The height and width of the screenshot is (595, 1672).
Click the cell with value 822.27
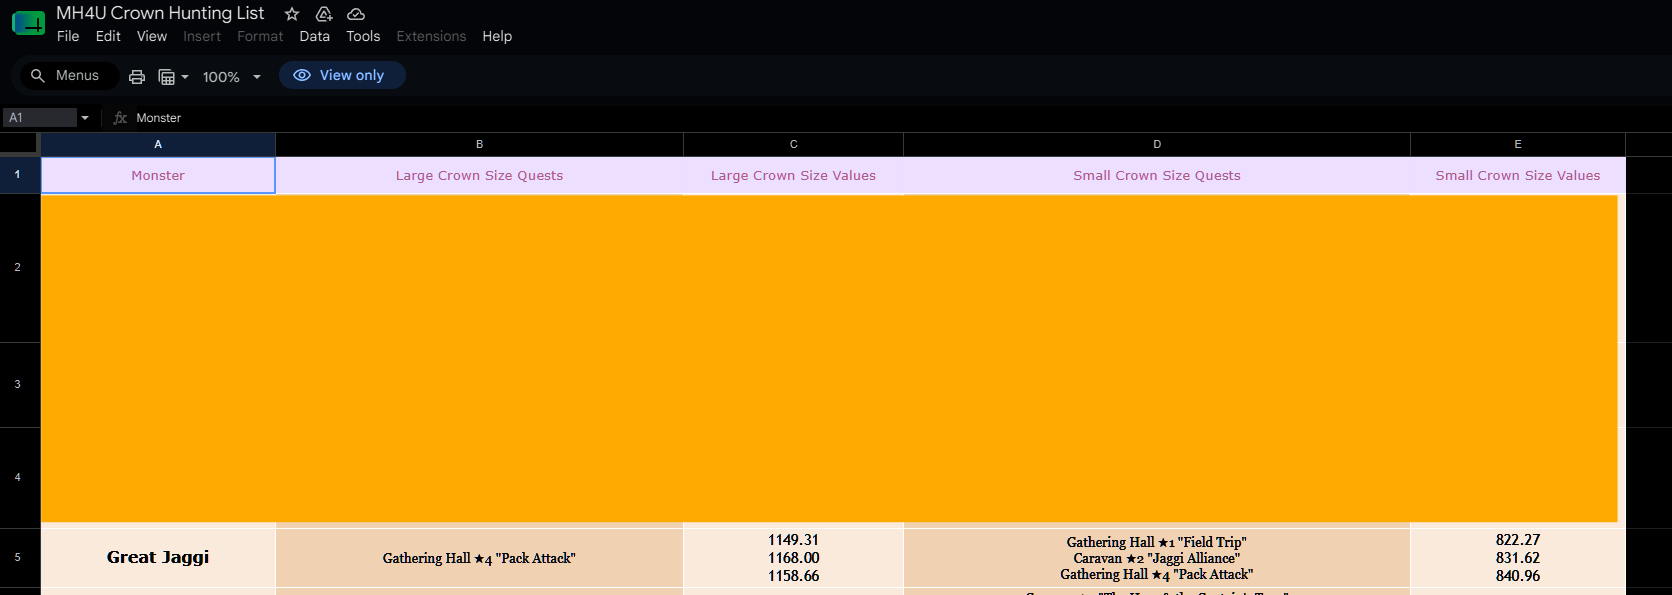point(1518,558)
